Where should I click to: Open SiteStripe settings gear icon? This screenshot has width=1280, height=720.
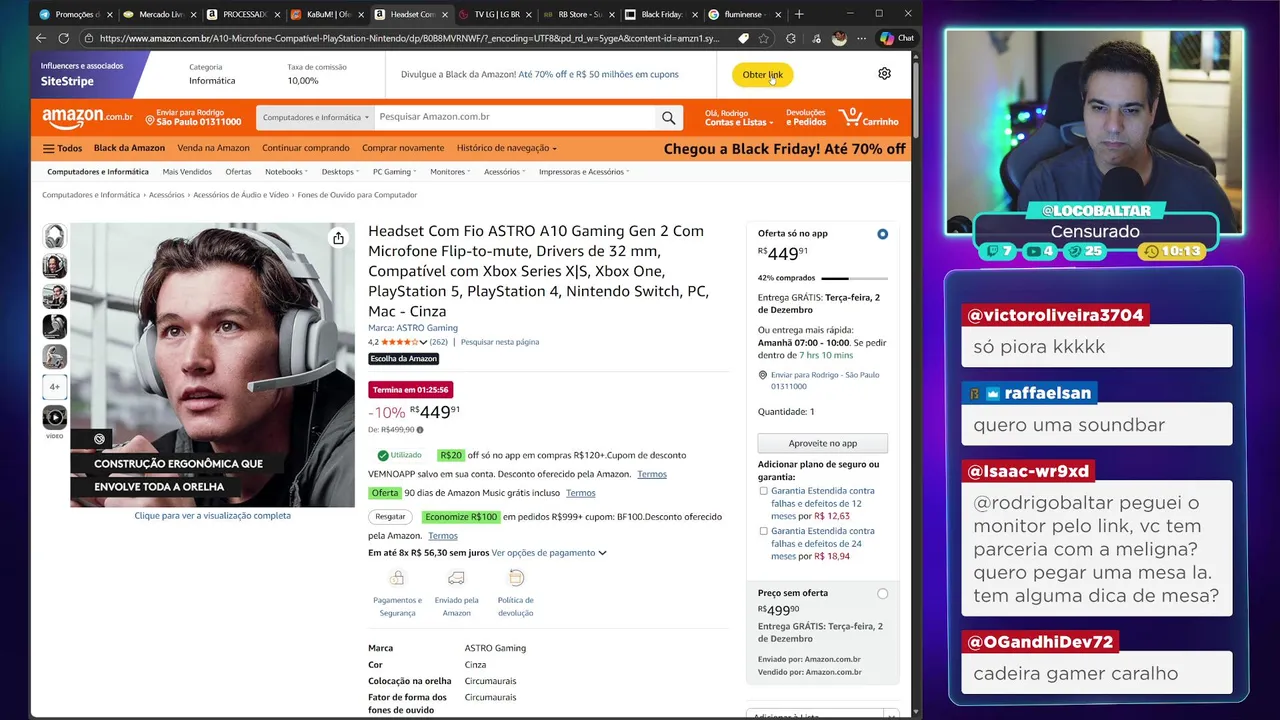(884, 74)
